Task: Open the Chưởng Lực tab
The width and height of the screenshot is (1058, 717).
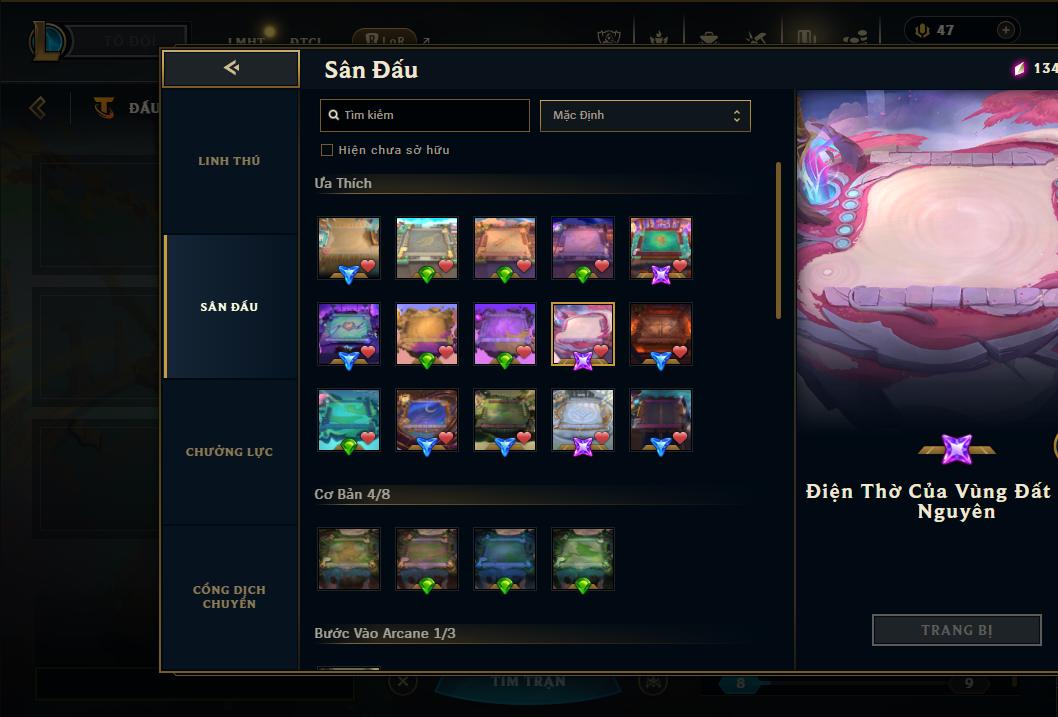Action: click(x=229, y=452)
